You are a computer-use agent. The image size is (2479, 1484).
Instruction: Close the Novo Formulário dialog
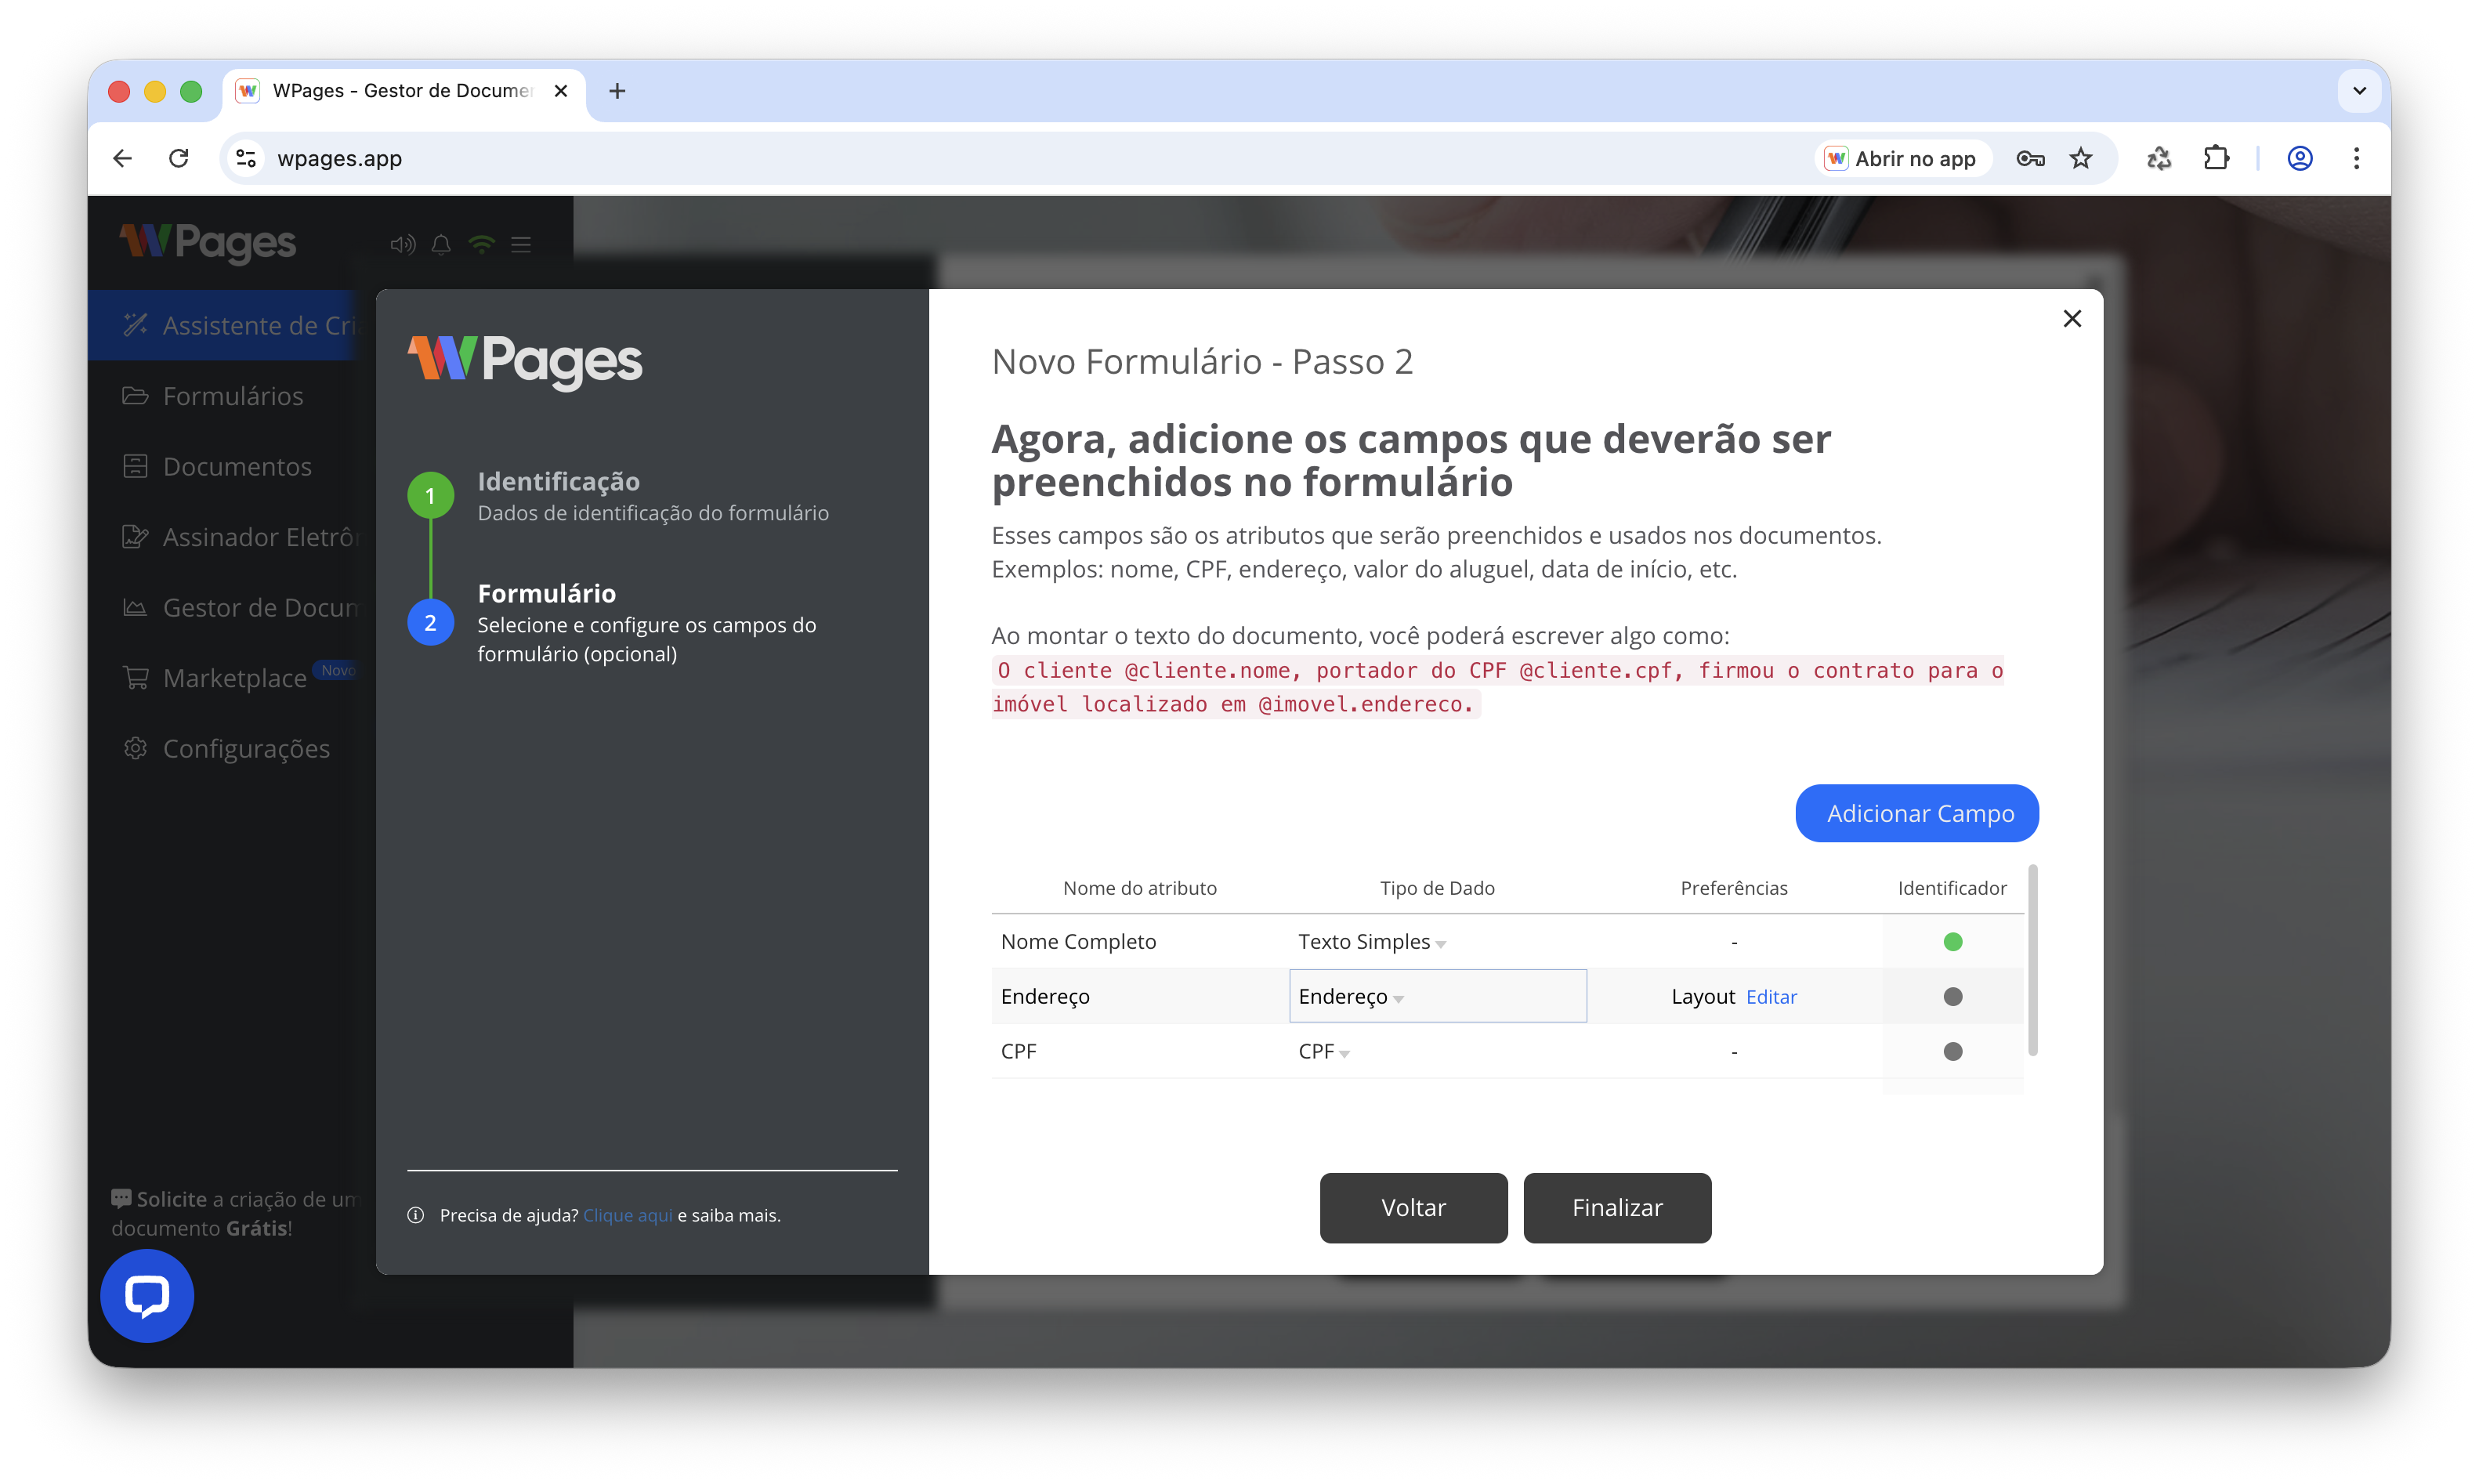pyautogui.click(x=2072, y=318)
